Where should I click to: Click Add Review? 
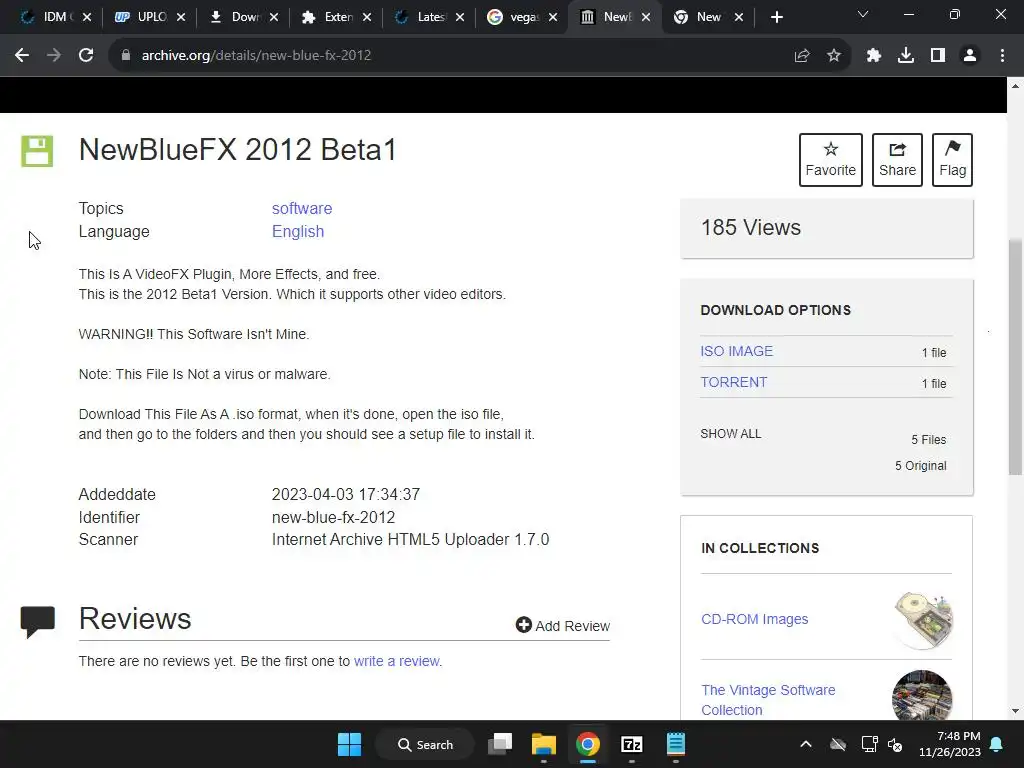point(563,626)
